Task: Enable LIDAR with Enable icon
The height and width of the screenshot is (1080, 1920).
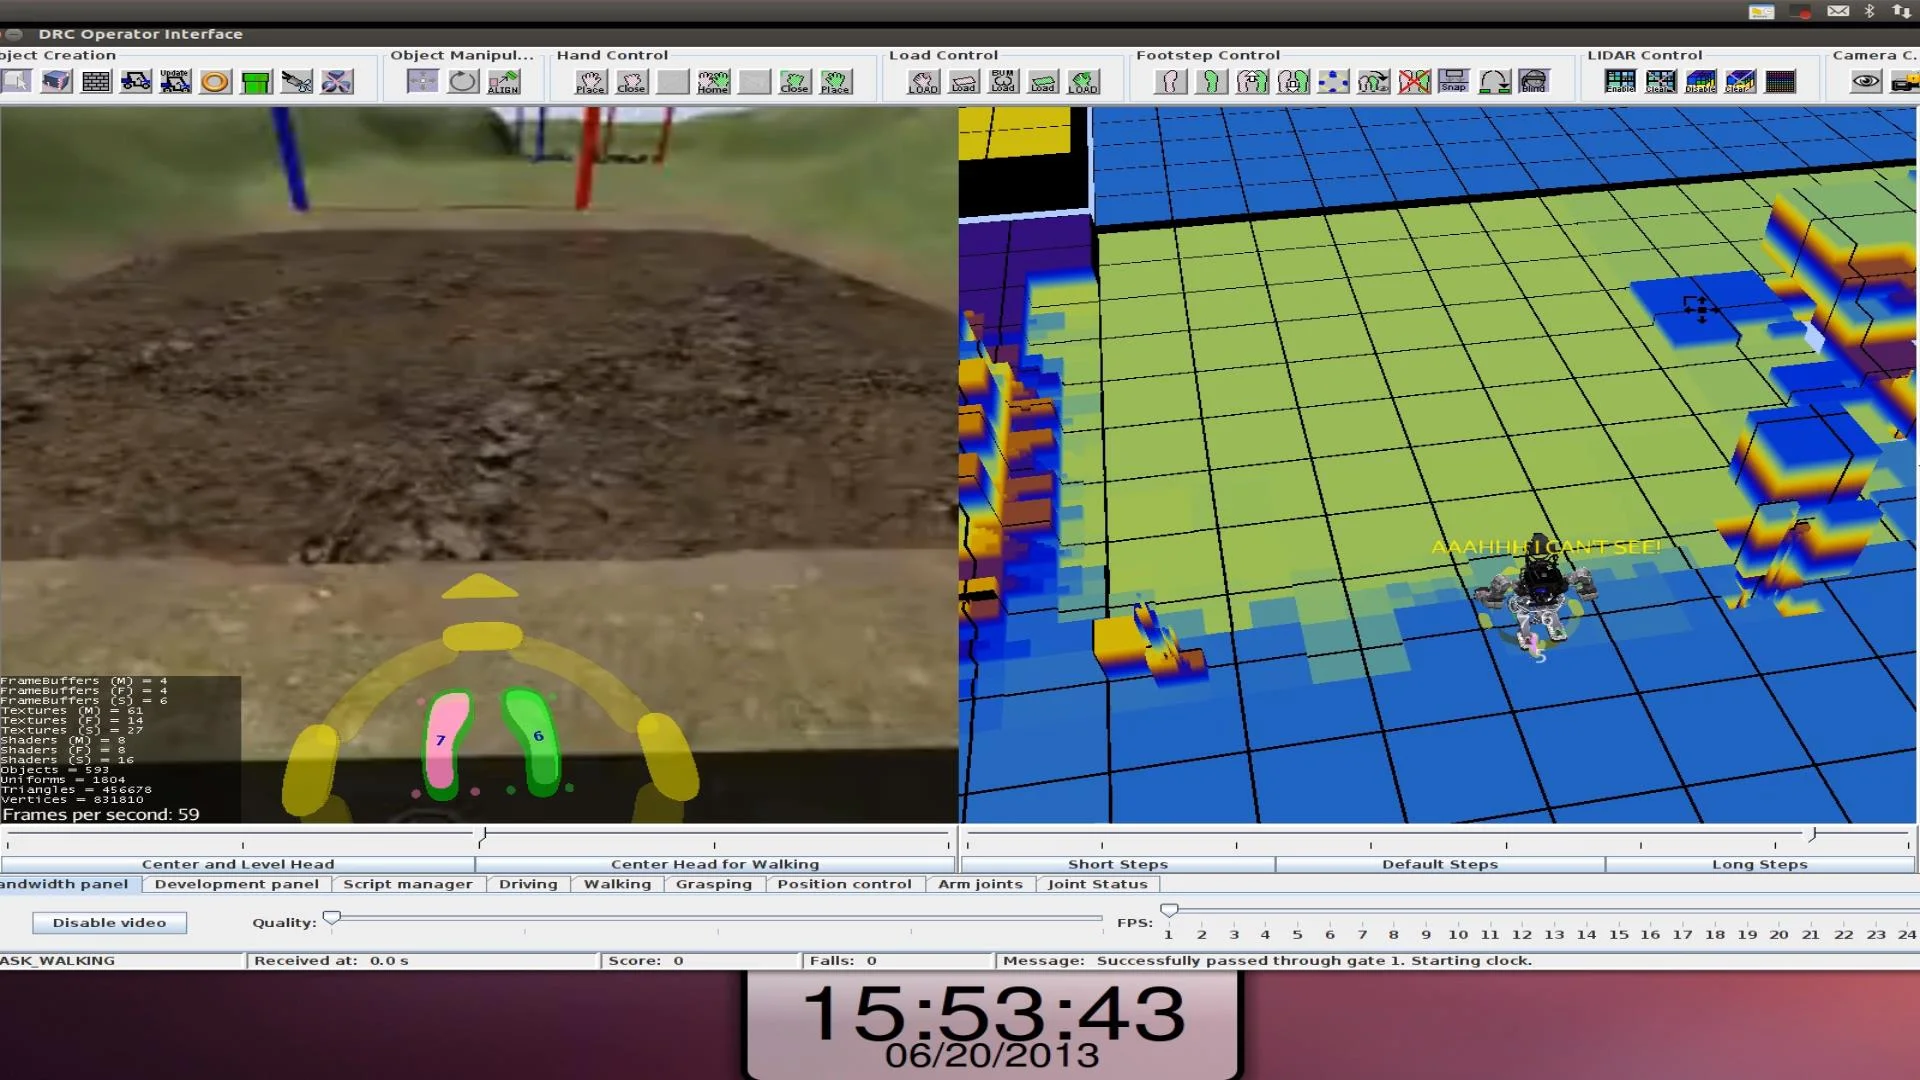Action: point(1620,81)
